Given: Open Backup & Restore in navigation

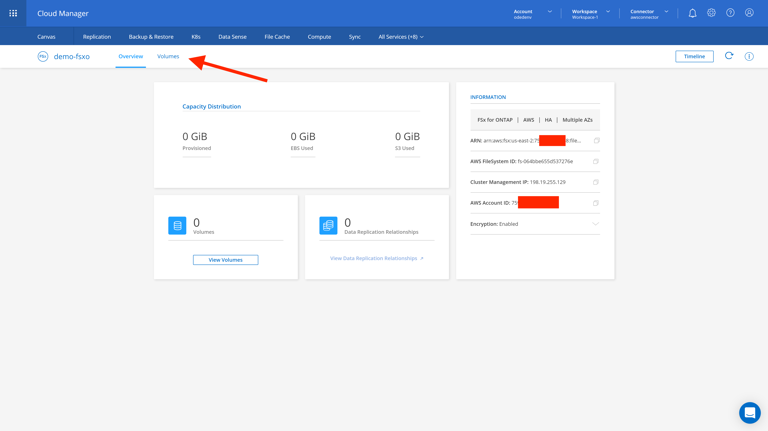Looking at the screenshot, I should point(151,37).
